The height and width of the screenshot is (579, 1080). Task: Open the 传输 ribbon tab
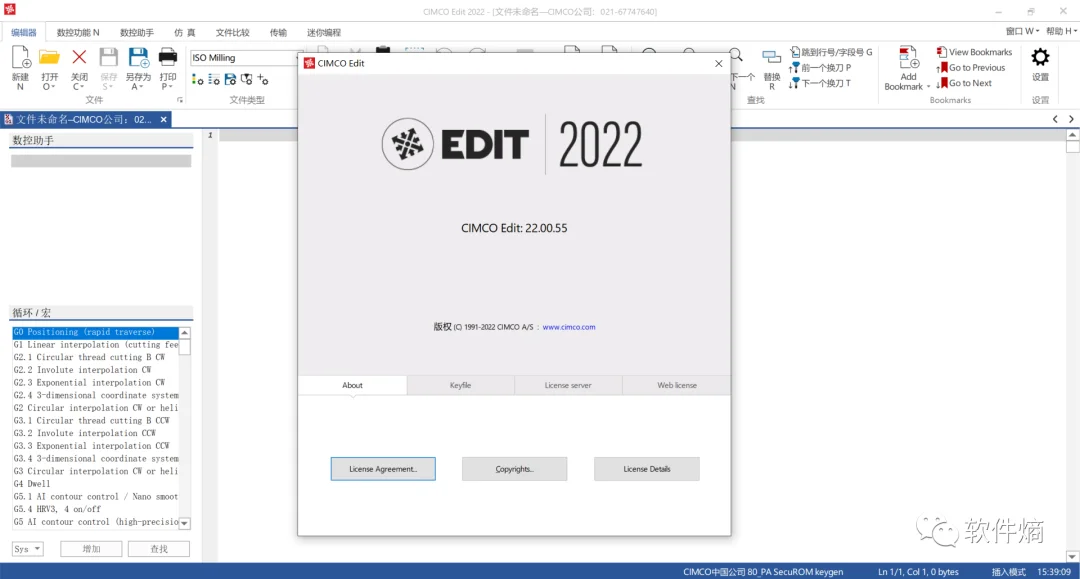(x=278, y=32)
